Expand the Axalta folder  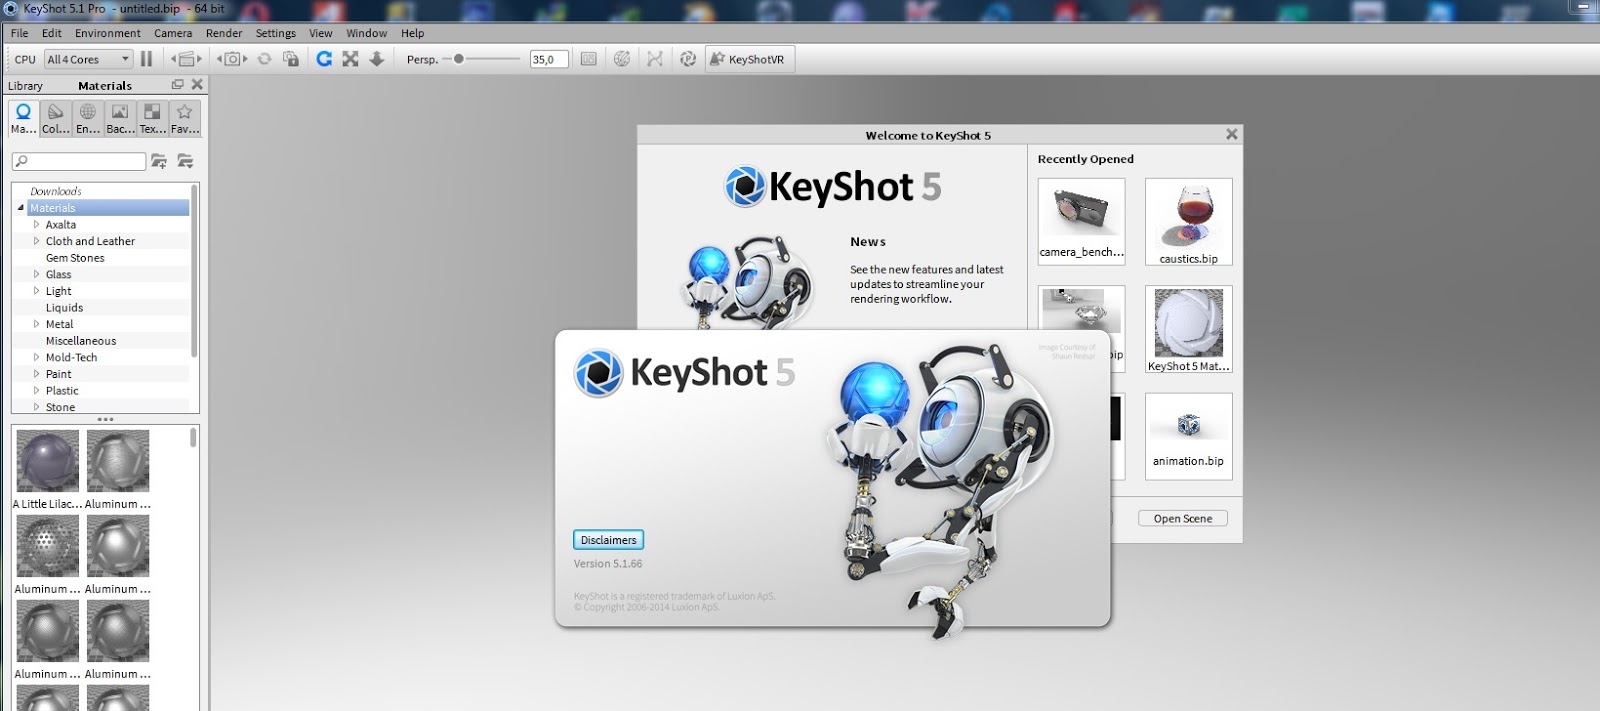[37, 225]
